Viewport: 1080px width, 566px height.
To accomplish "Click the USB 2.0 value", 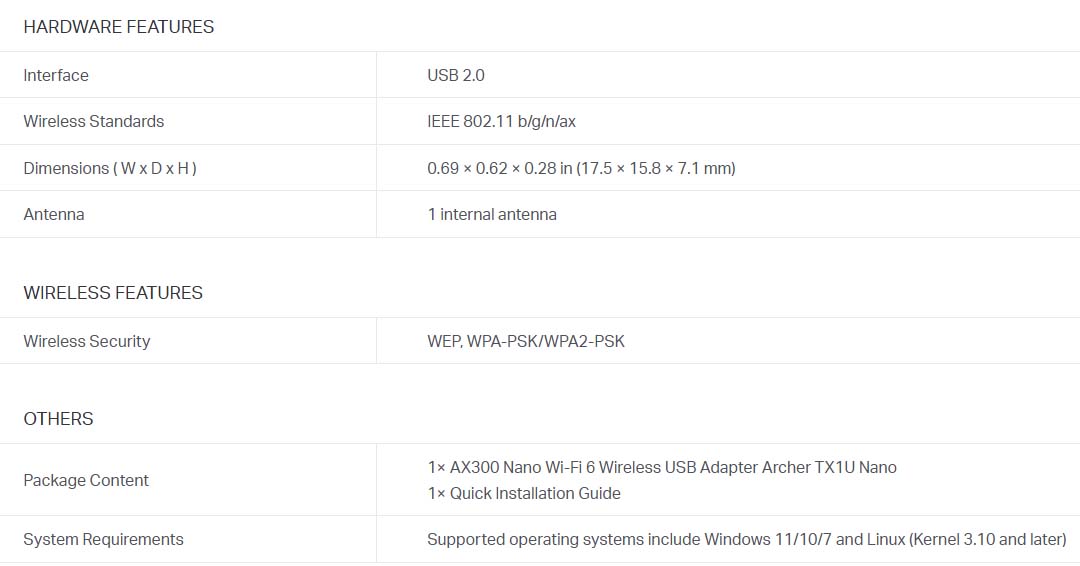I will pyautogui.click(x=456, y=75).
